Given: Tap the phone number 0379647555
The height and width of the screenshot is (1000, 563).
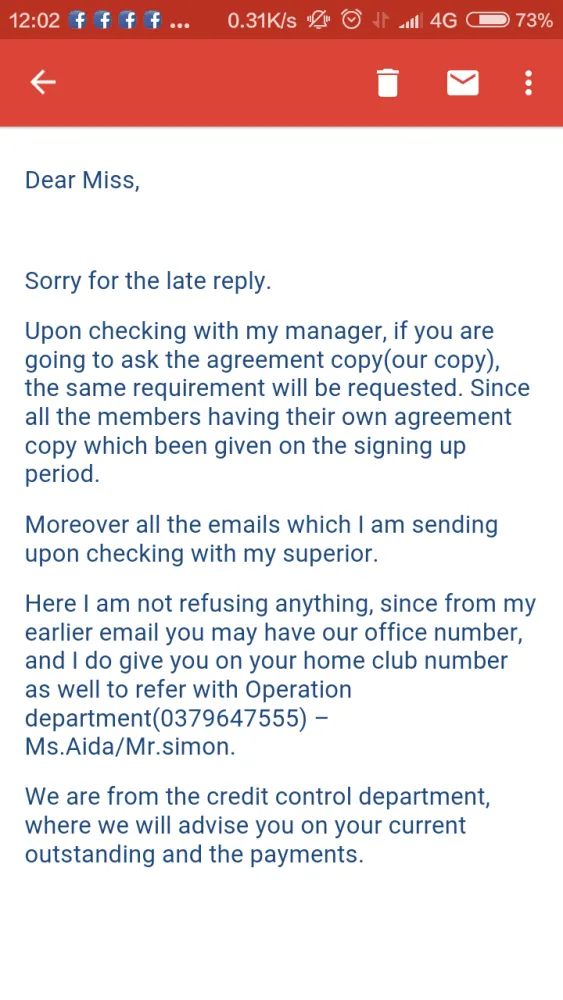Looking at the screenshot, I should 230,718.
